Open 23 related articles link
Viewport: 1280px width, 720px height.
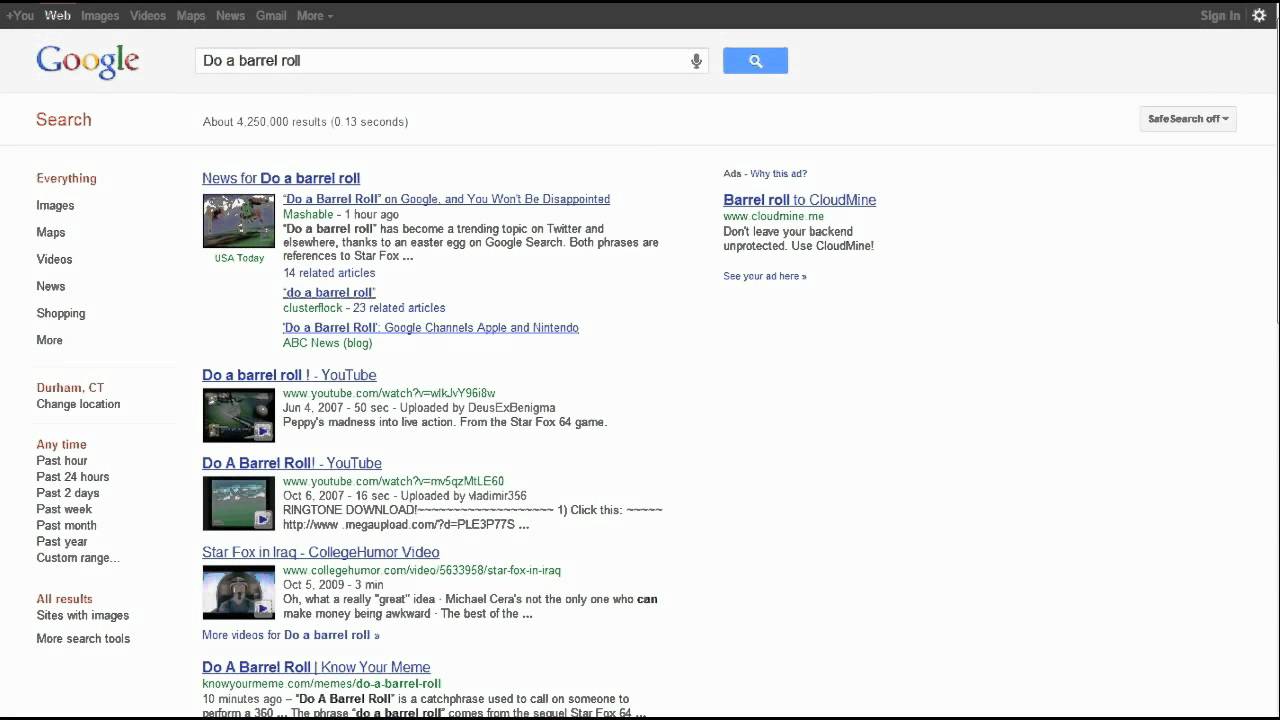click(x=399, y=308)
